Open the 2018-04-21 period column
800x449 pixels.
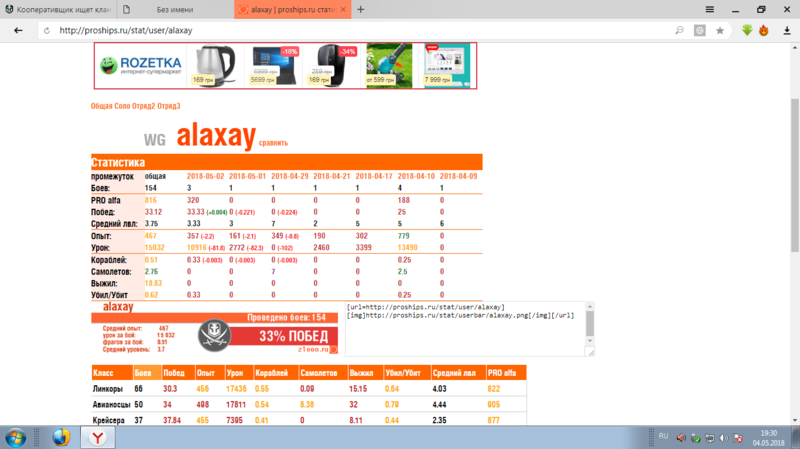[x=332, y=176]
